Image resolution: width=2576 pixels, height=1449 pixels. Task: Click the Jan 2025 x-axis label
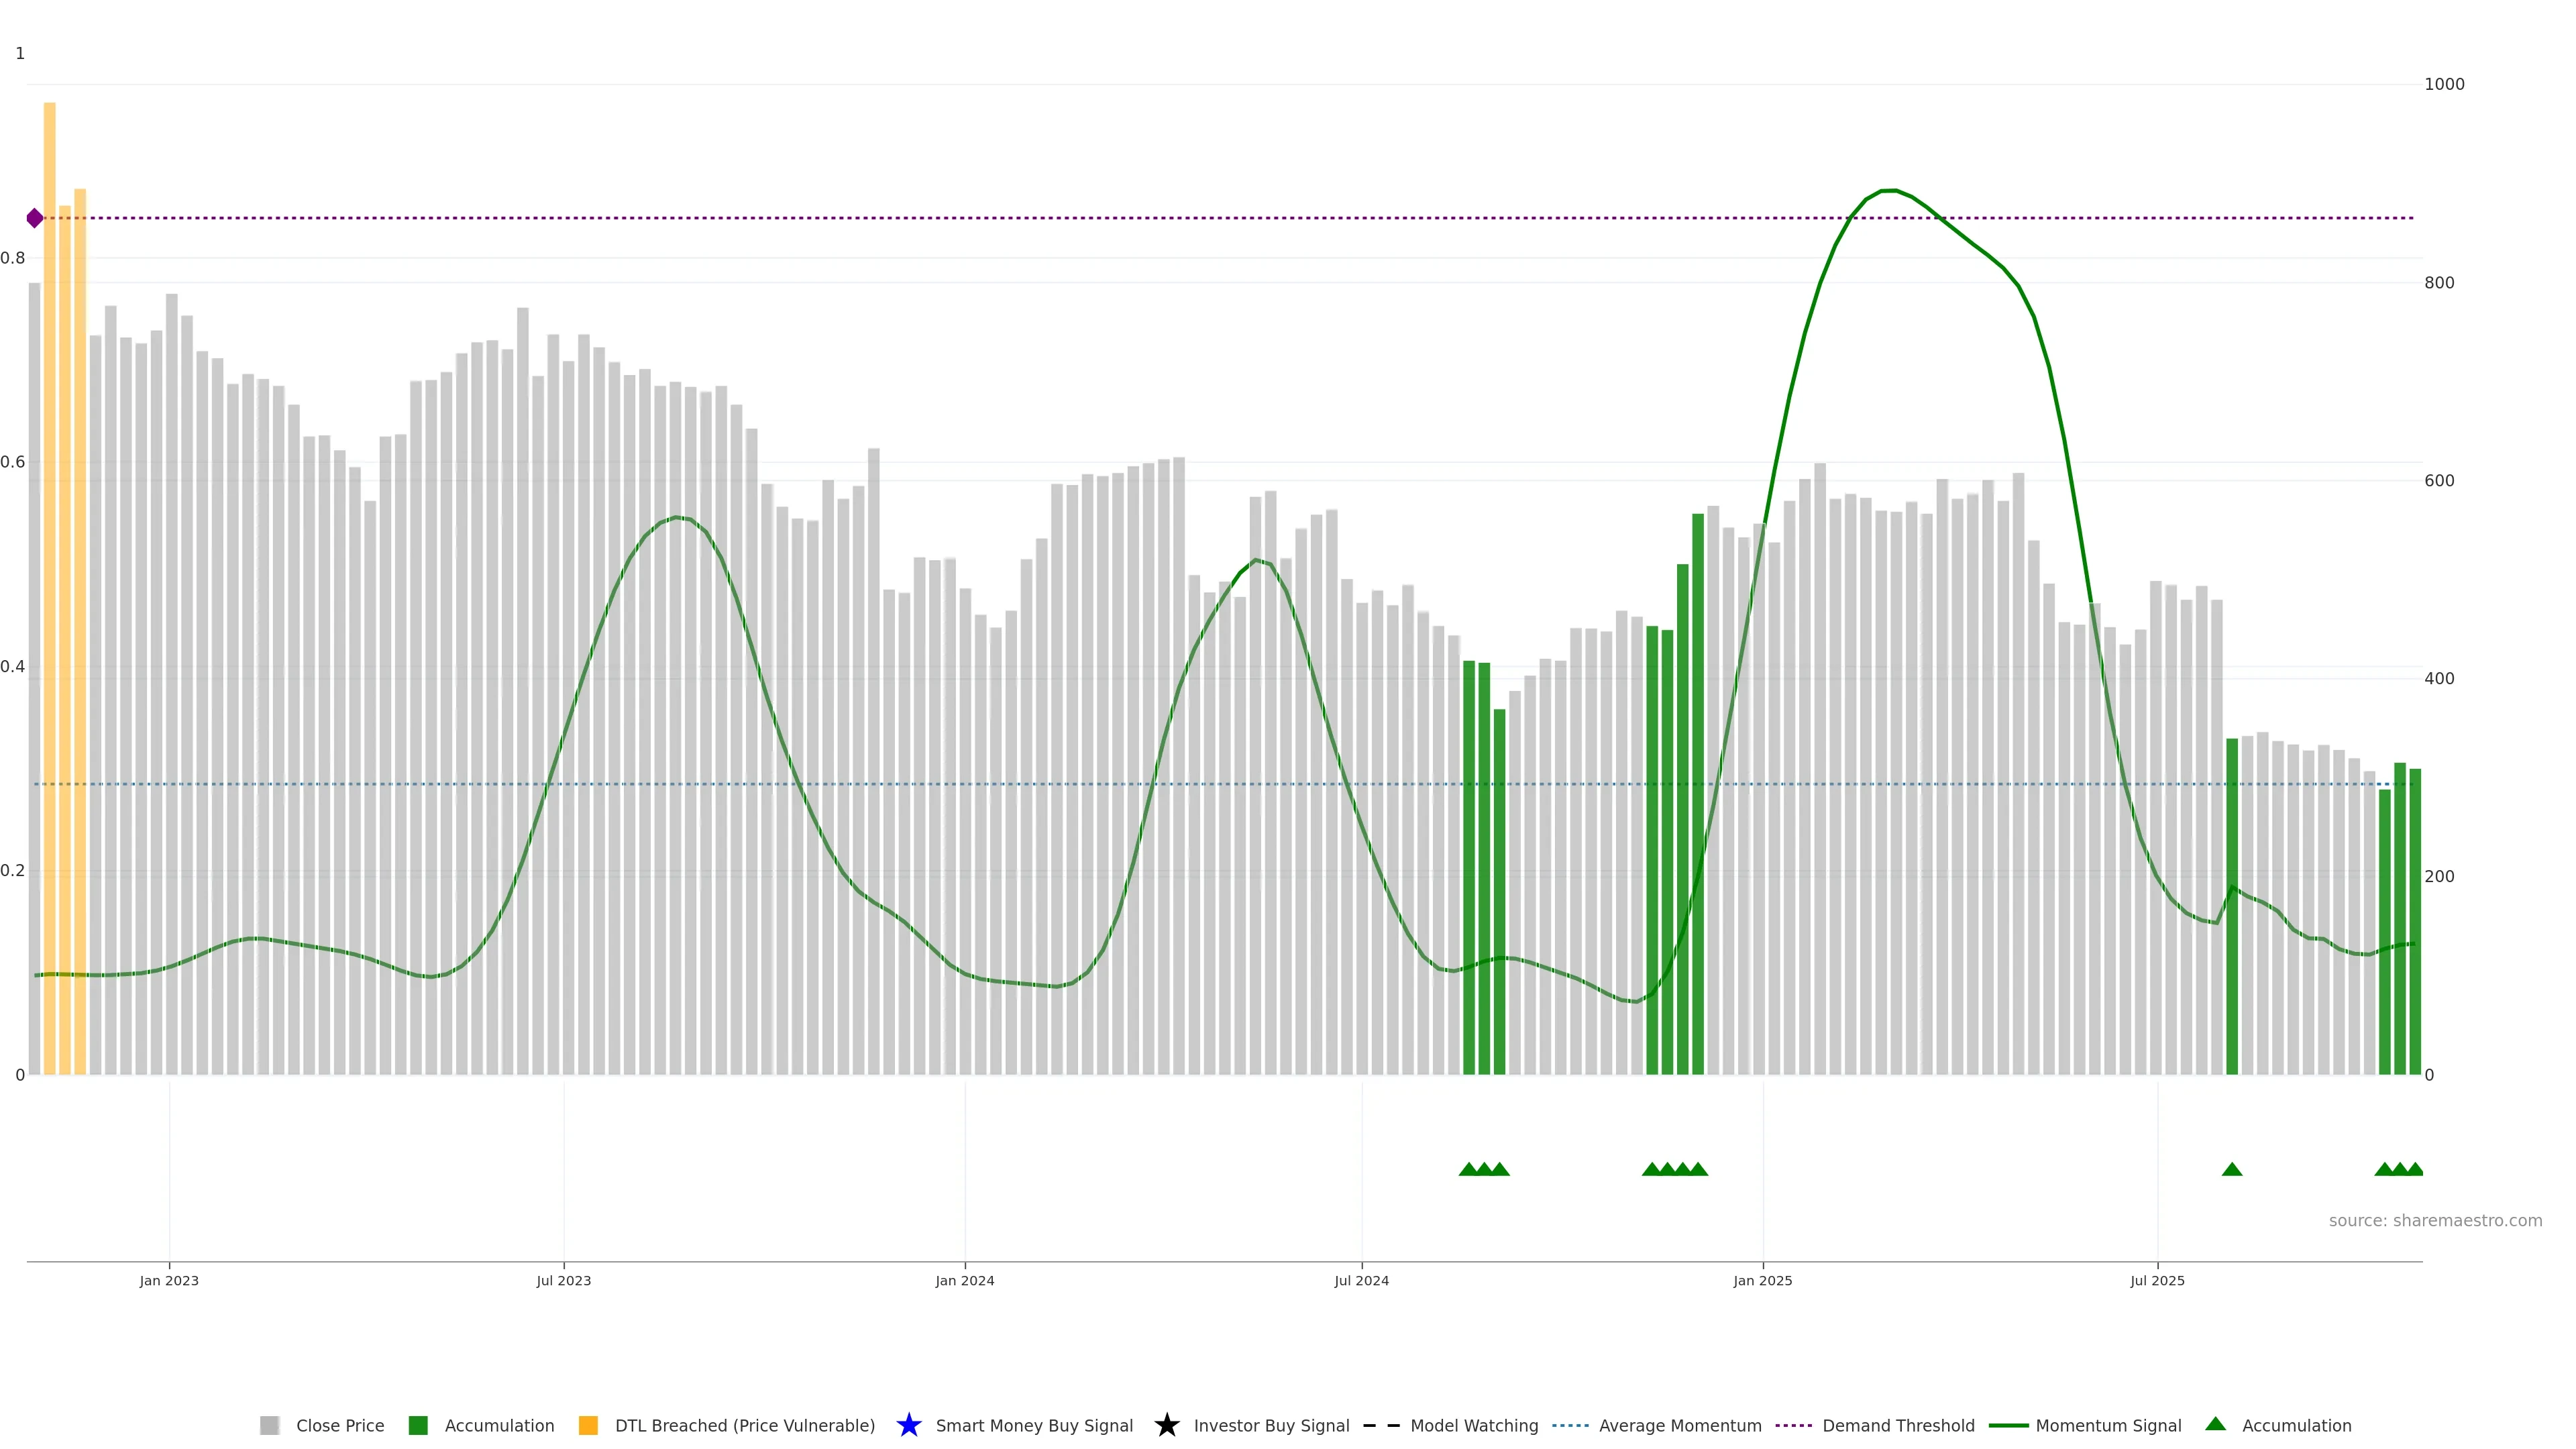point(1762,1280)
